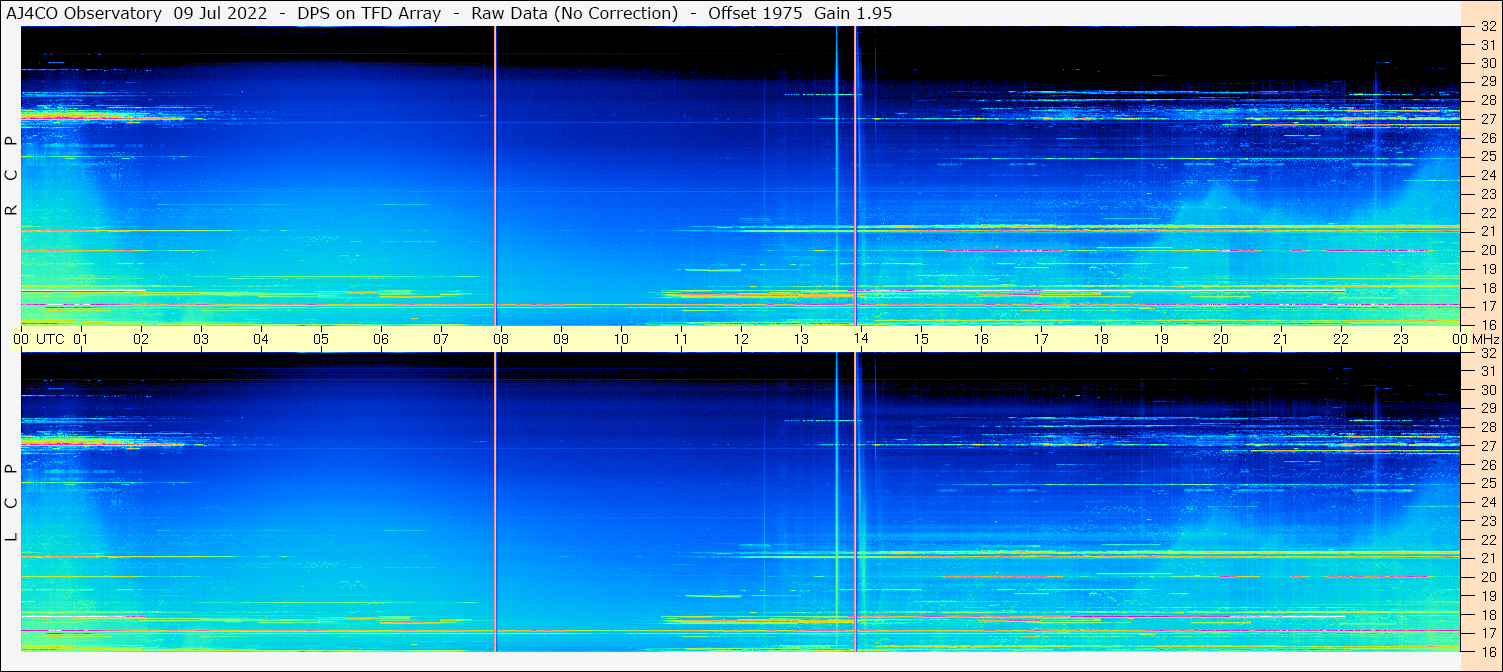
Task: Click the 06 hour tick label
Action: pyautogui.click(x=381, y=339)
